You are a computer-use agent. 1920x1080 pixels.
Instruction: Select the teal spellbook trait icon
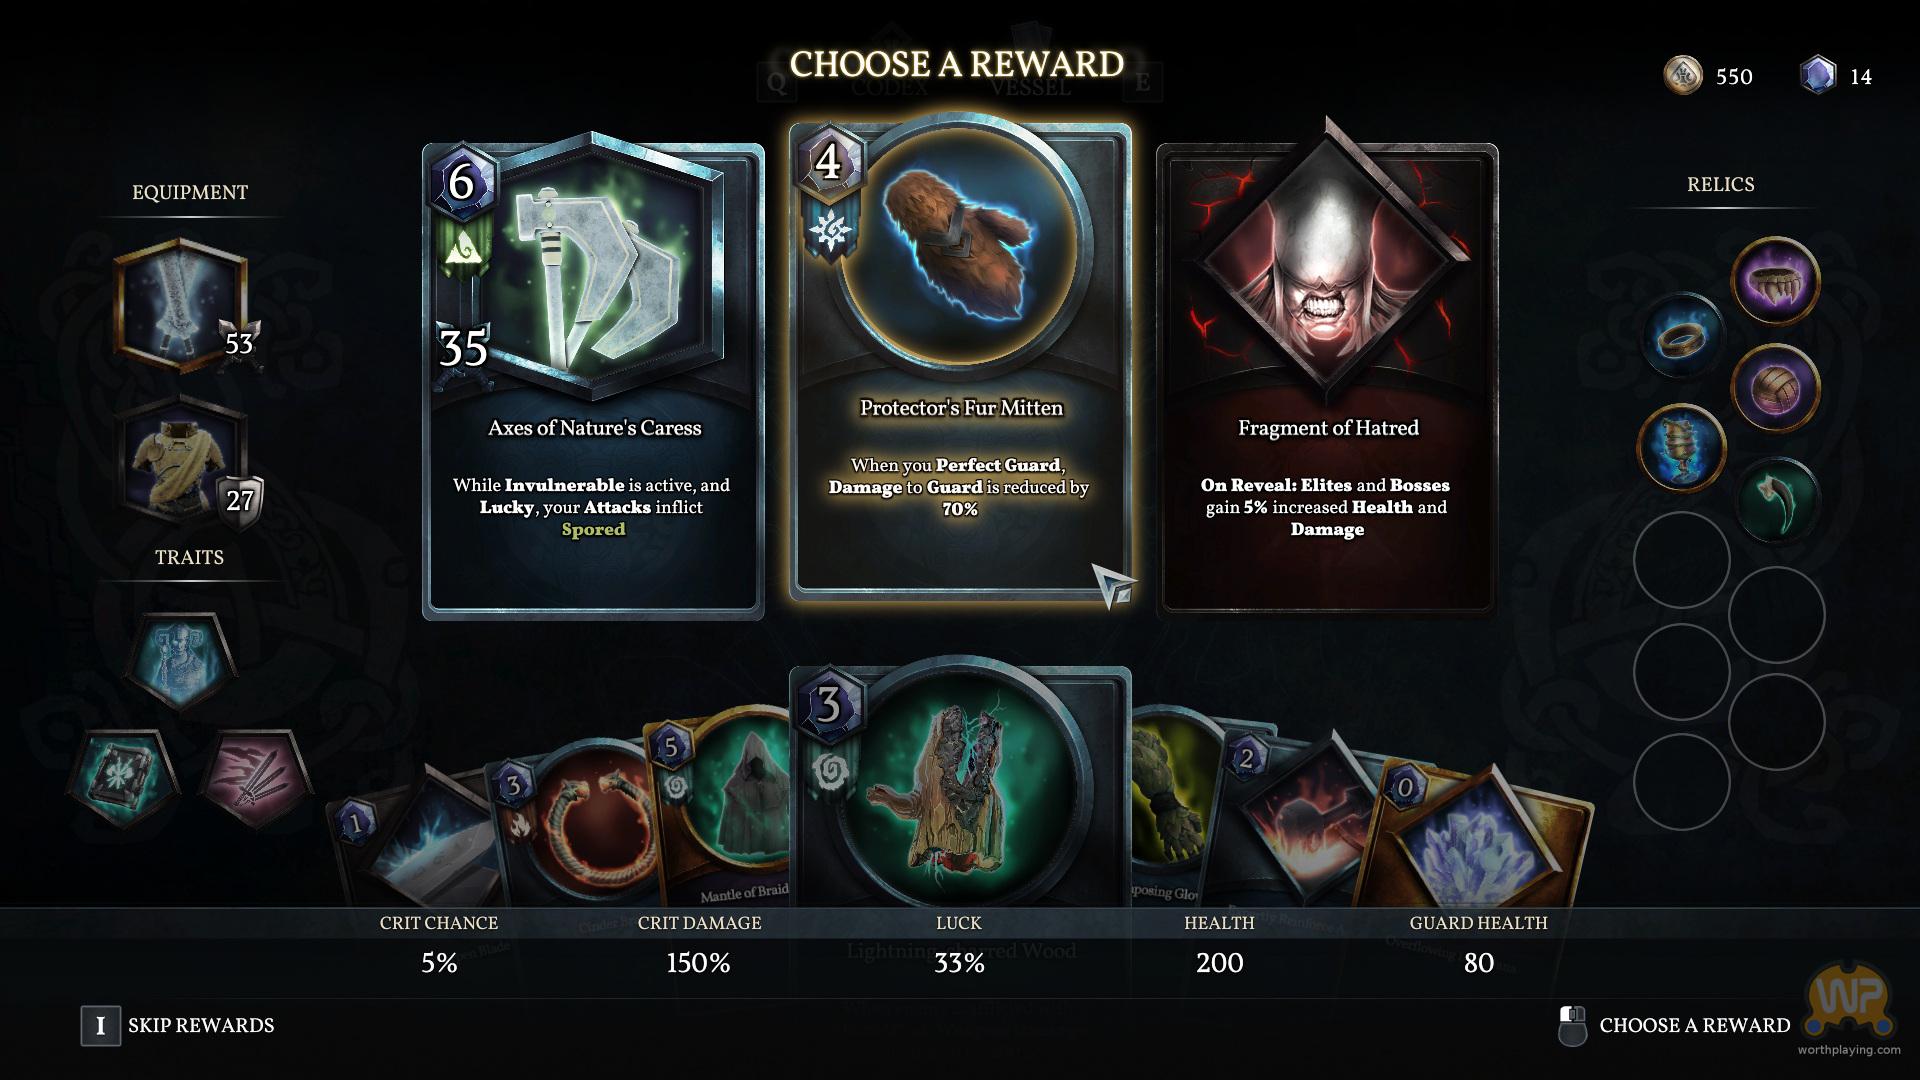pyautogui.click(x=122, y=779)
